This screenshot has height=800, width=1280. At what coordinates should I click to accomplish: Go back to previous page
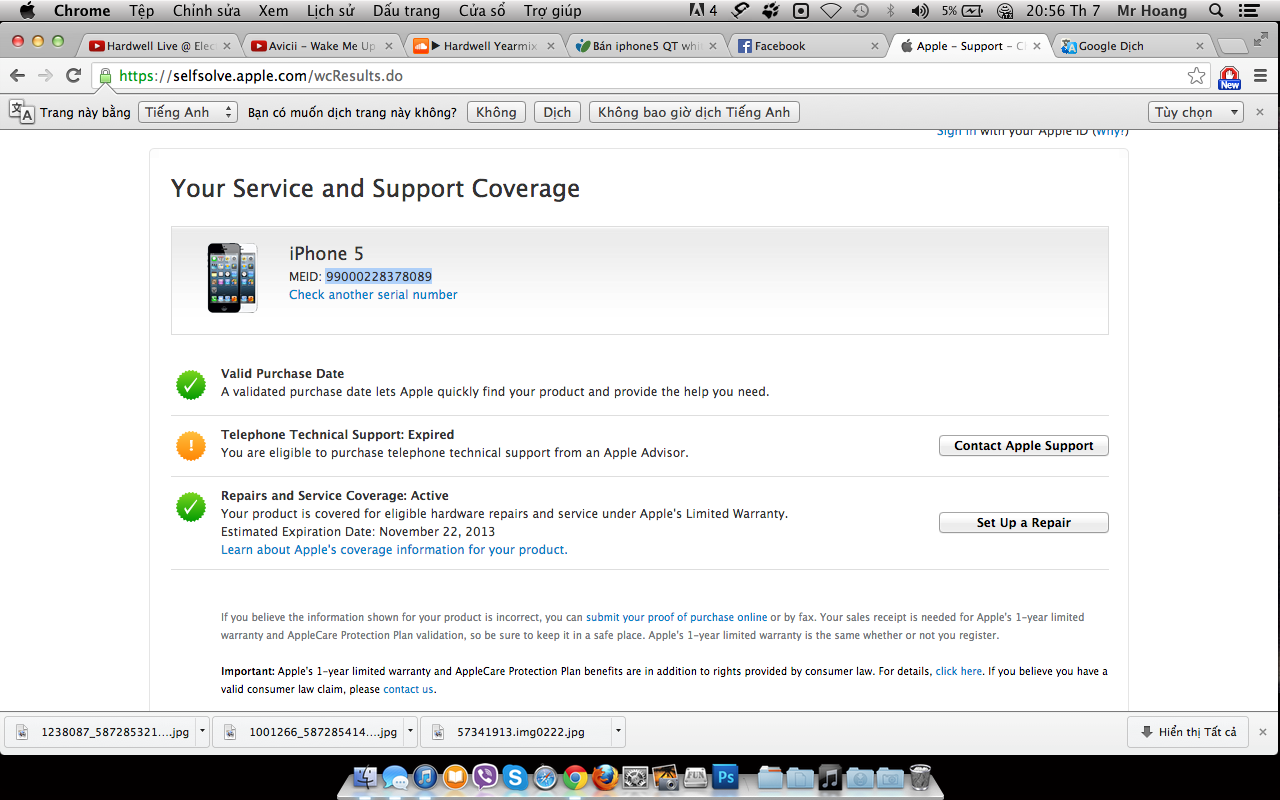17,76
